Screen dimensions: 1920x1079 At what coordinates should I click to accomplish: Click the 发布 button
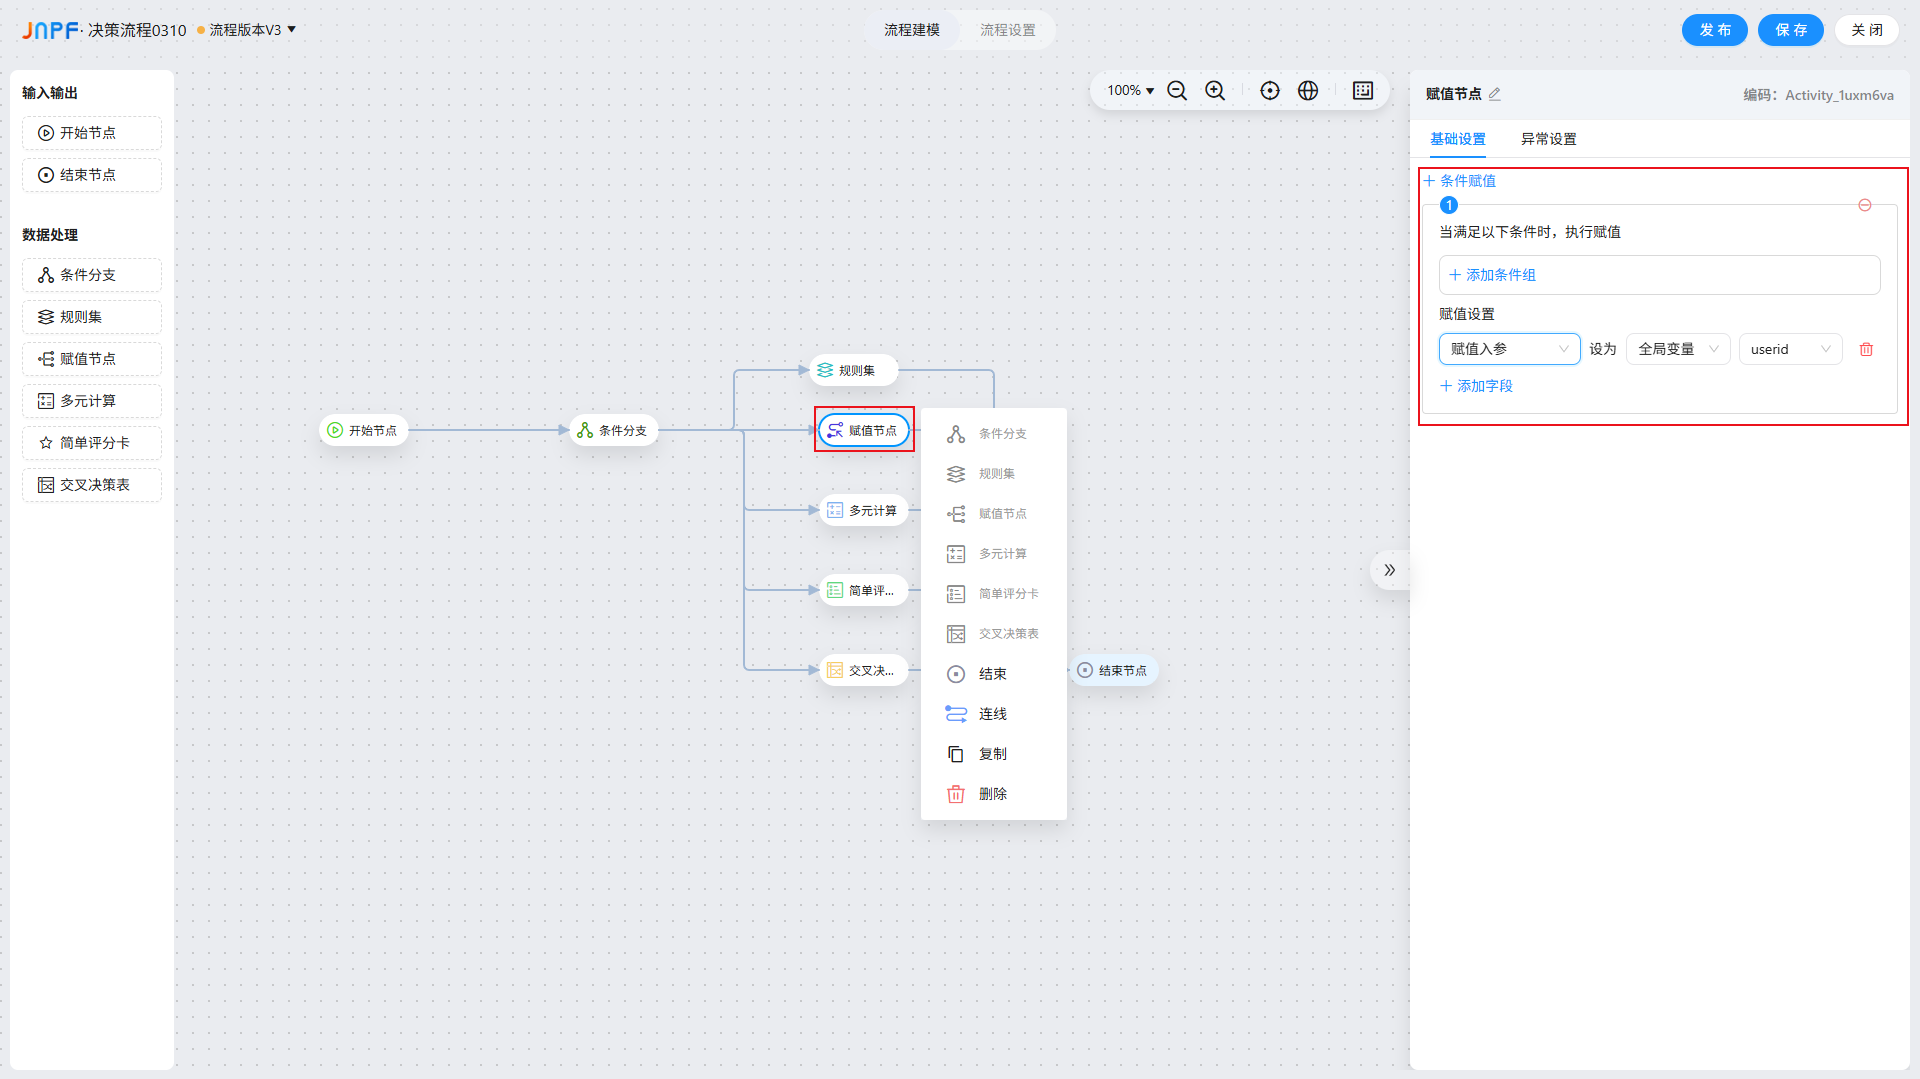(1714, 30)
